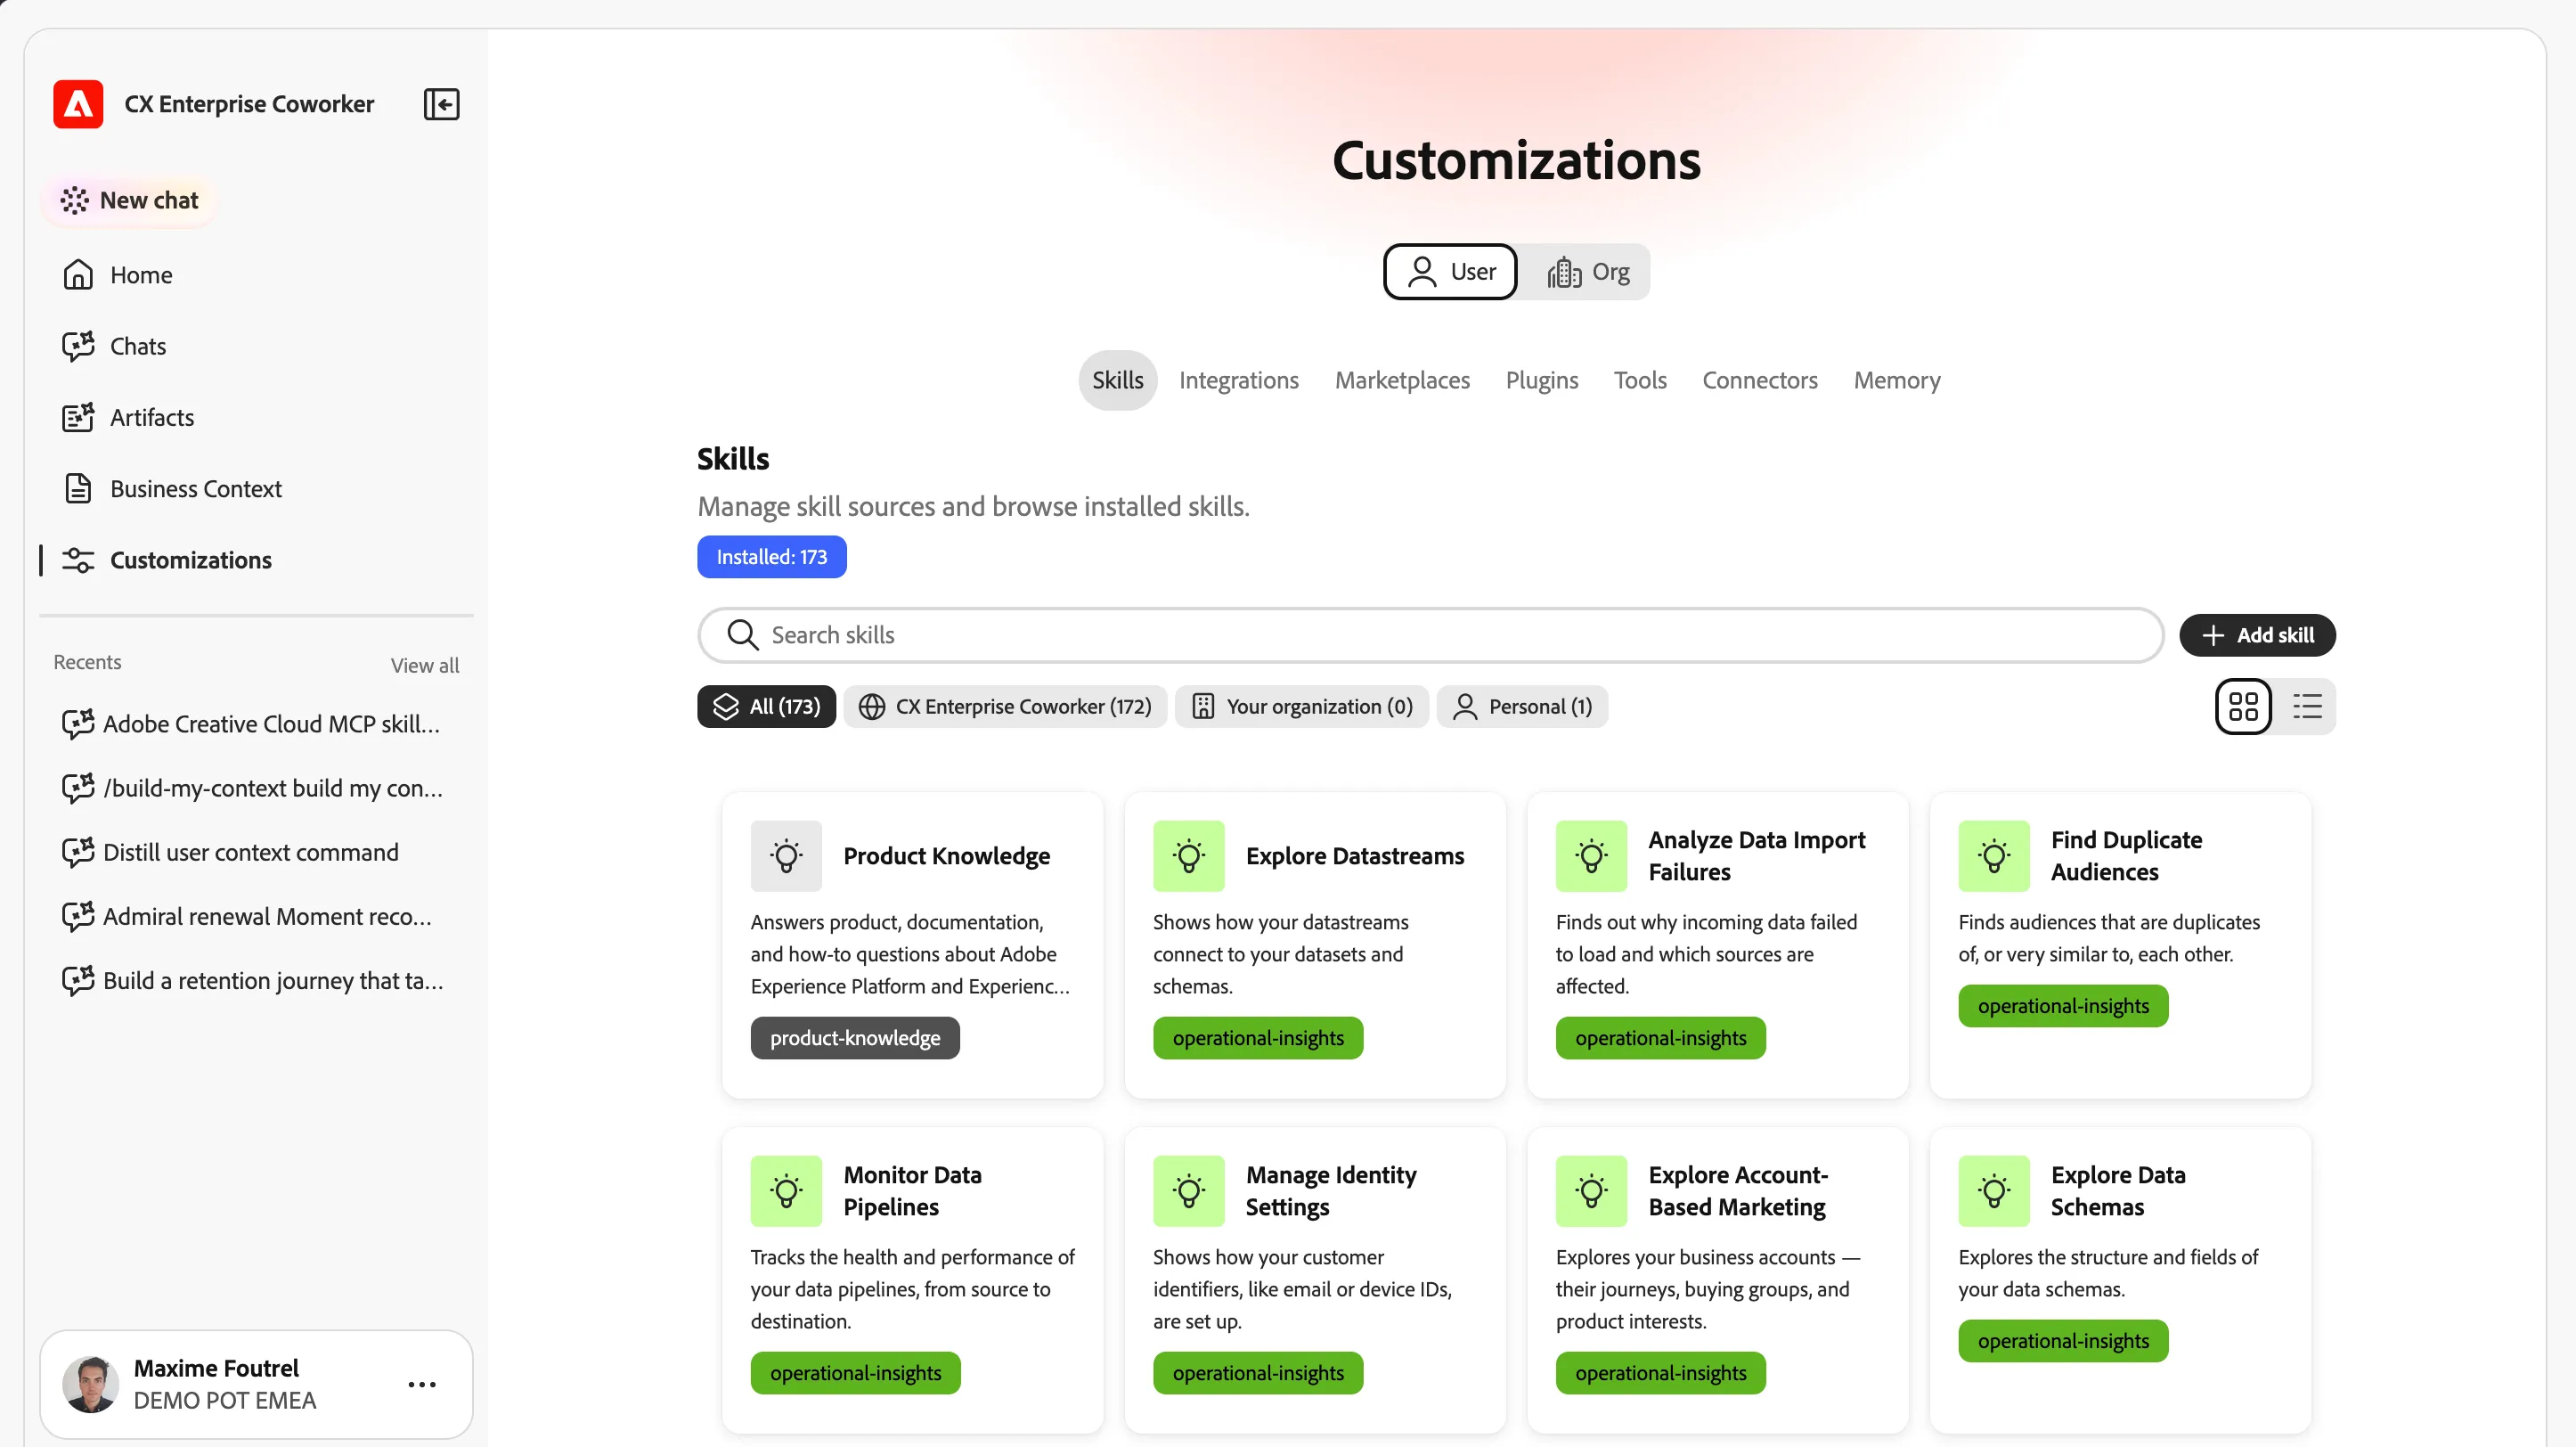This screenshot has height=1447, width=2576.
Task: Click Maxime Foutrel profile avatar
Action: tap(91, 1384)
